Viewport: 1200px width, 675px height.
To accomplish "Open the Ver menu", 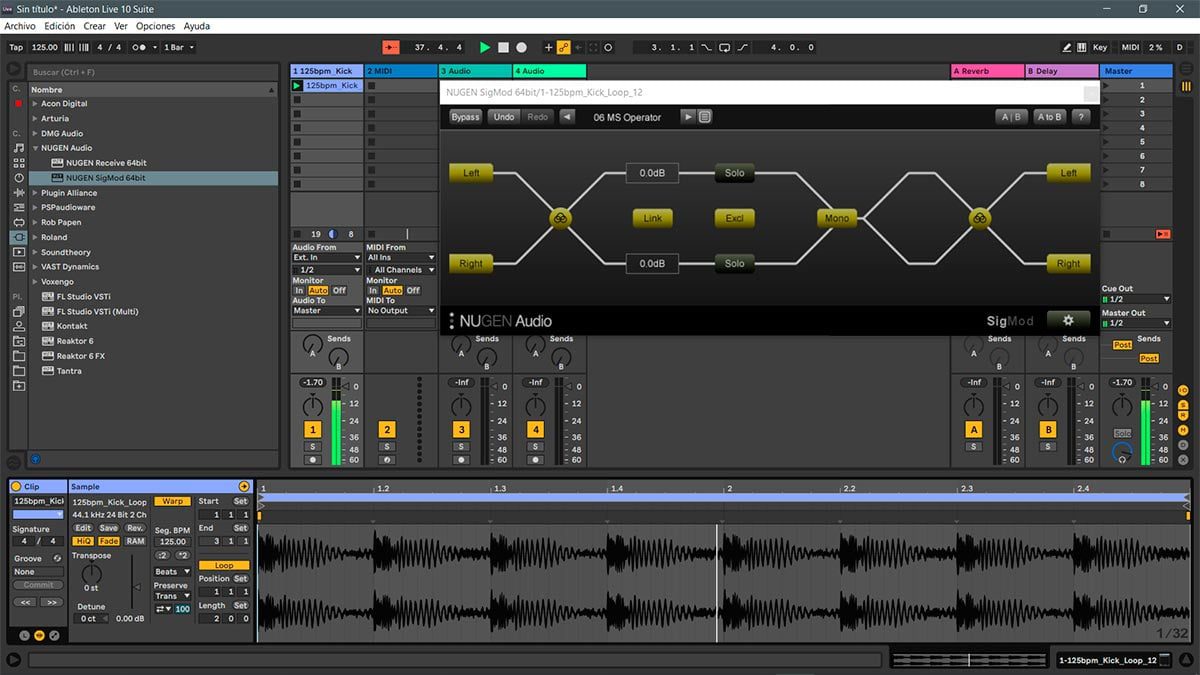I will point(121,26).
